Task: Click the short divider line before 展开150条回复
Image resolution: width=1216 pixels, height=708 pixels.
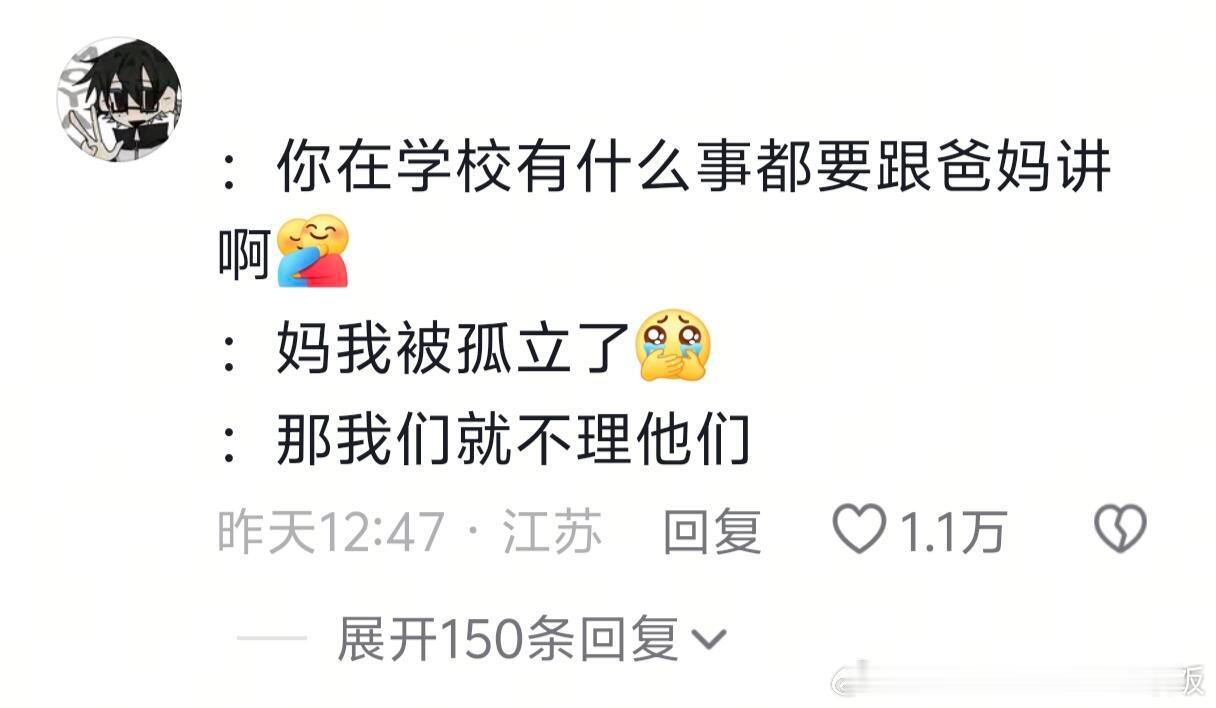Action: point(272,639)
